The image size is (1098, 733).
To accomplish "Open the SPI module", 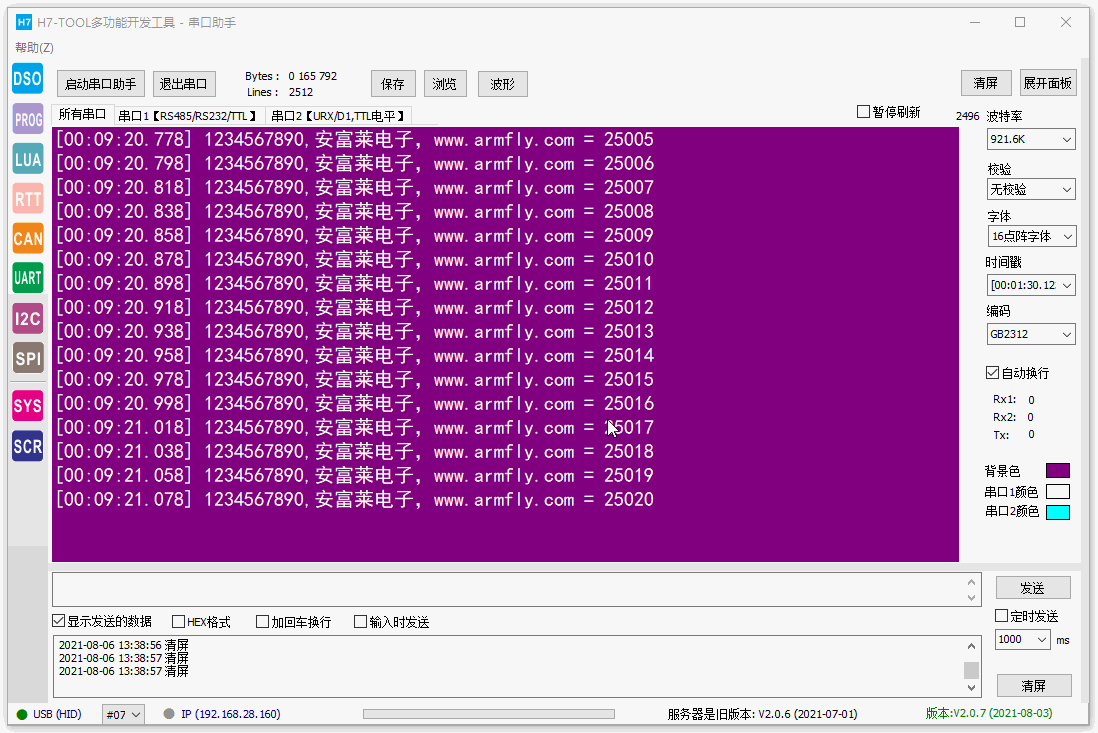I will [x=27, y=358].
